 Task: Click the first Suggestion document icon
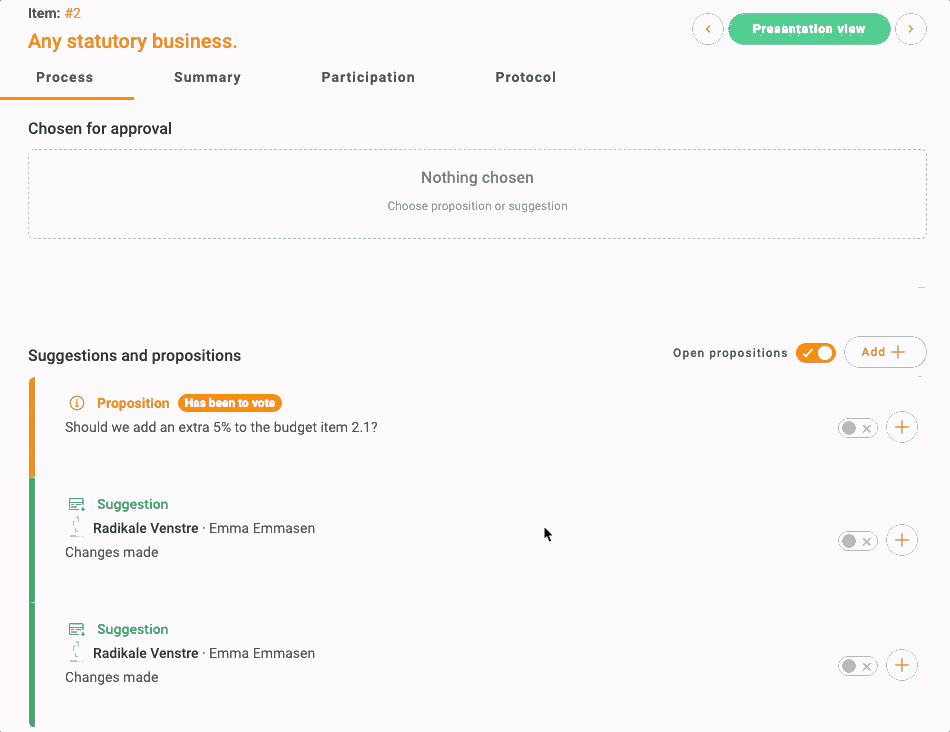tap(77, 505)
